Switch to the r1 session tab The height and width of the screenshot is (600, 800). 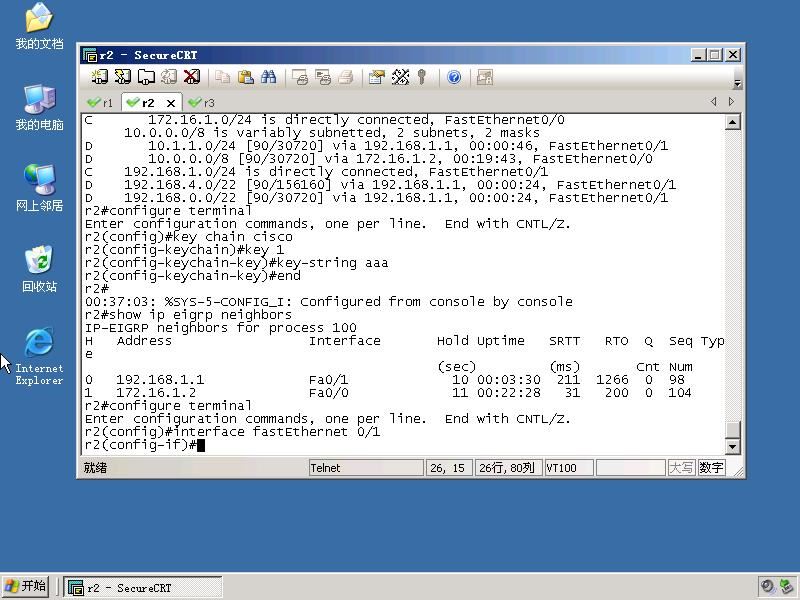pos(101,103)
